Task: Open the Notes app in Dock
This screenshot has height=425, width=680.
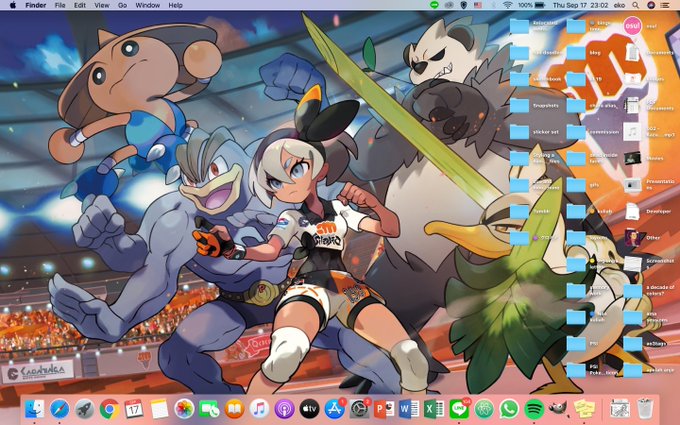Action: point(159,409)
